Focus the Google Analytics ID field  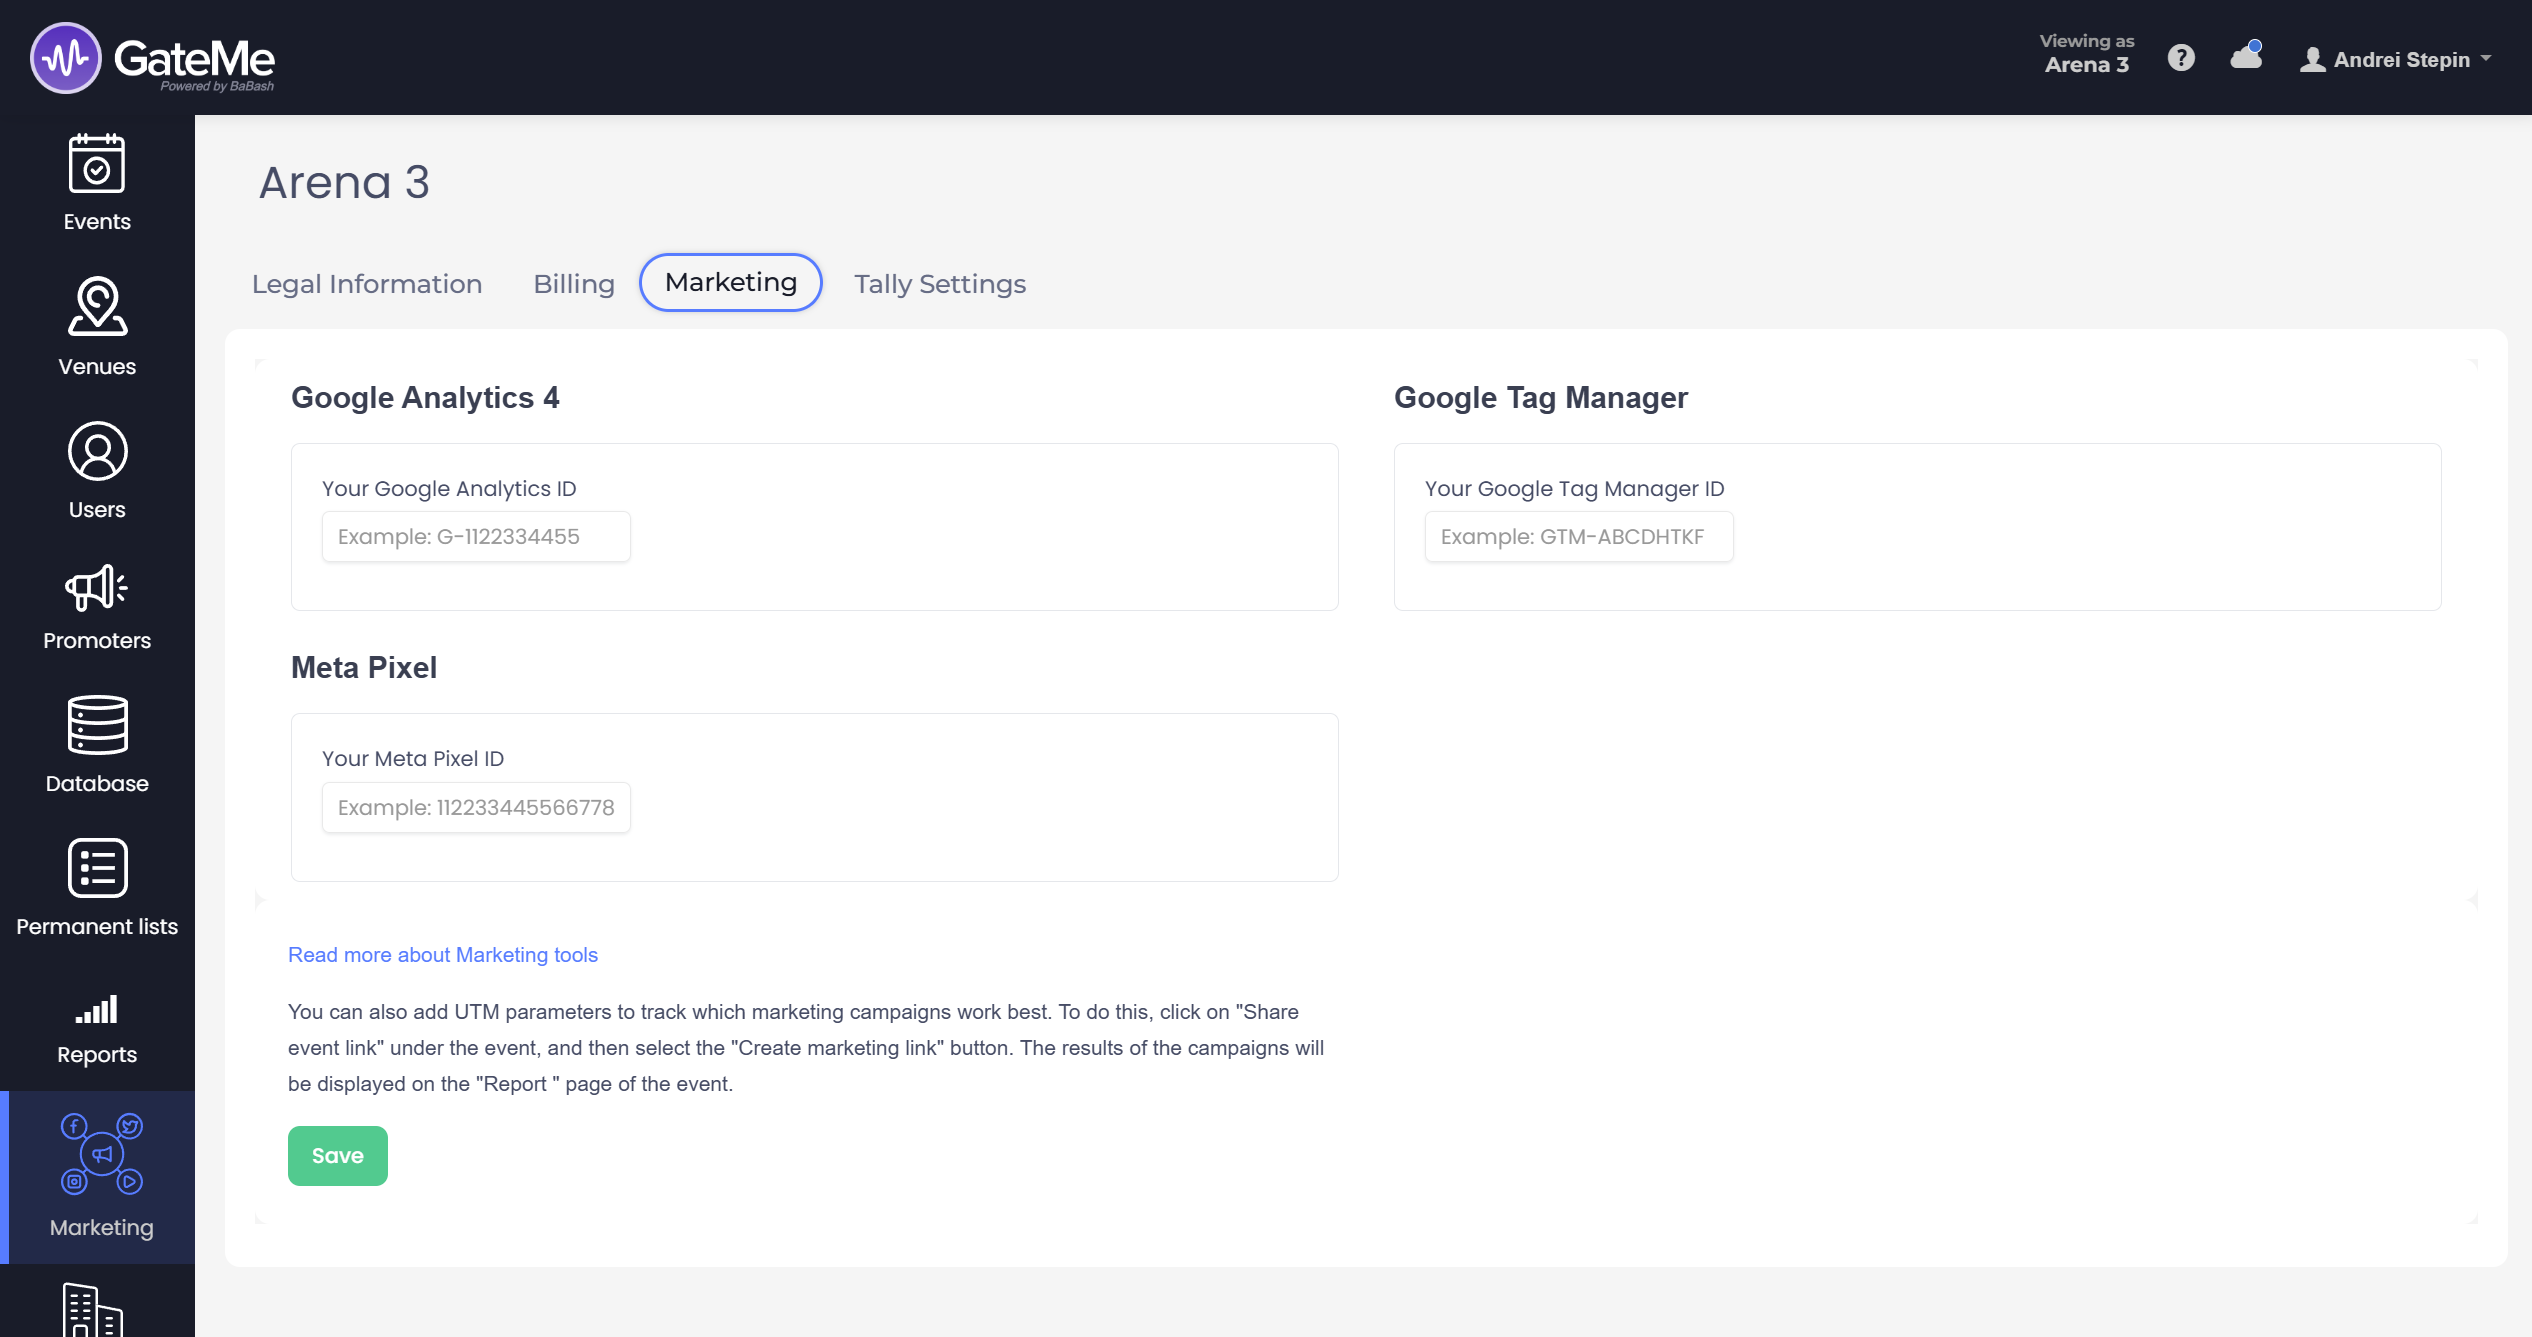coord(476,537)
